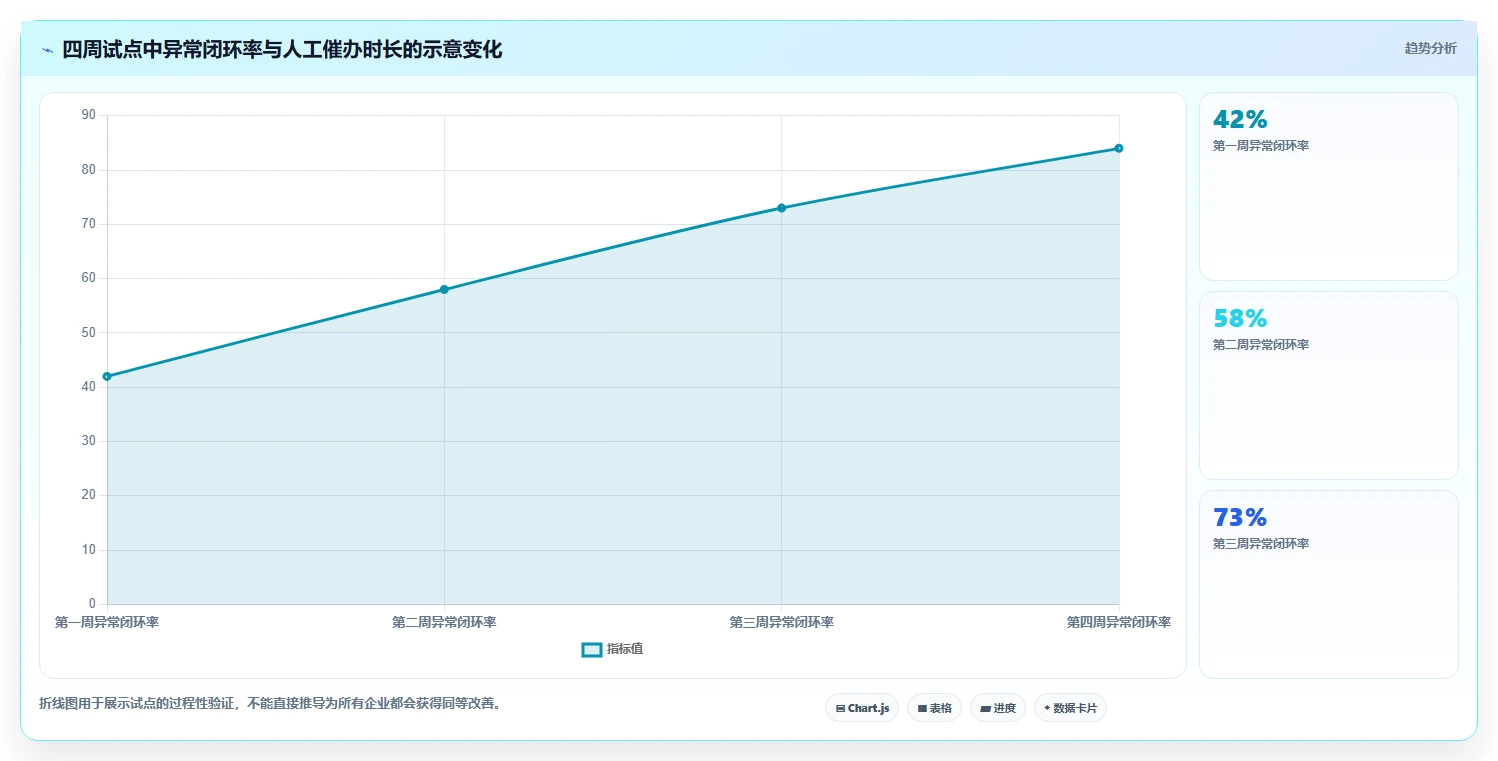Click x-axis label 第二周异常闭环率
1498x761 pixels.
click(x=444, y=622)
